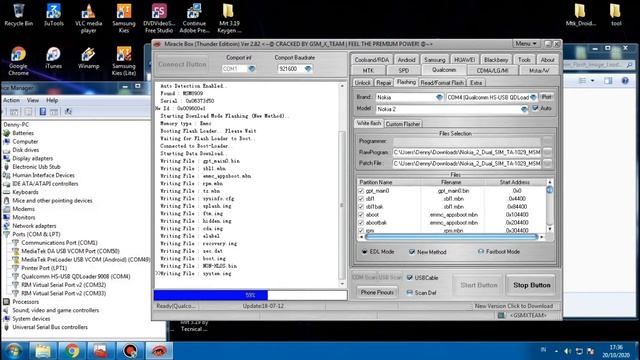Click the Phone Pinouts button
The width and height of the screenshot is (640, 360).
tap(377, 293)
